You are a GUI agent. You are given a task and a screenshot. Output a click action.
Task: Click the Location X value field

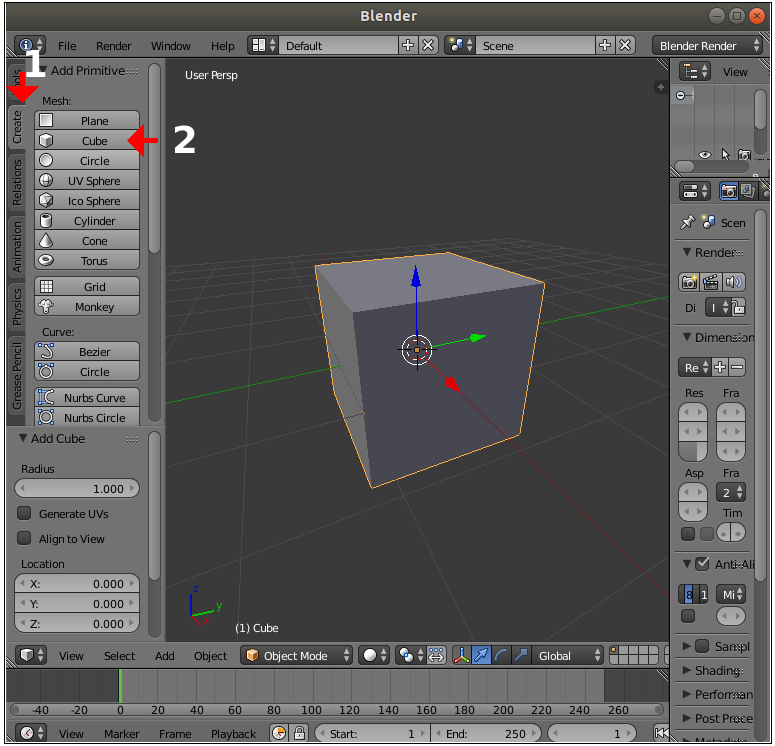tap(77, 584)
